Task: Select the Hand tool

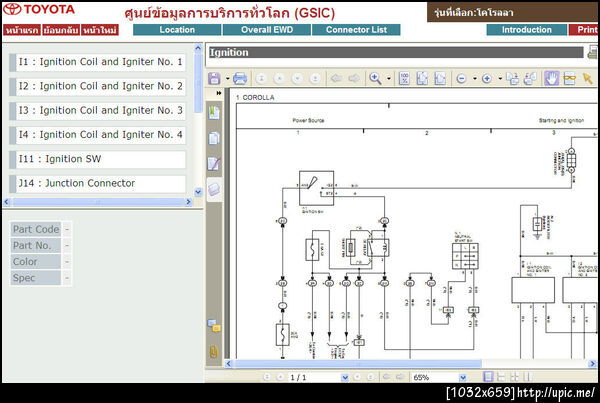Action: click(x=551, y=78)
